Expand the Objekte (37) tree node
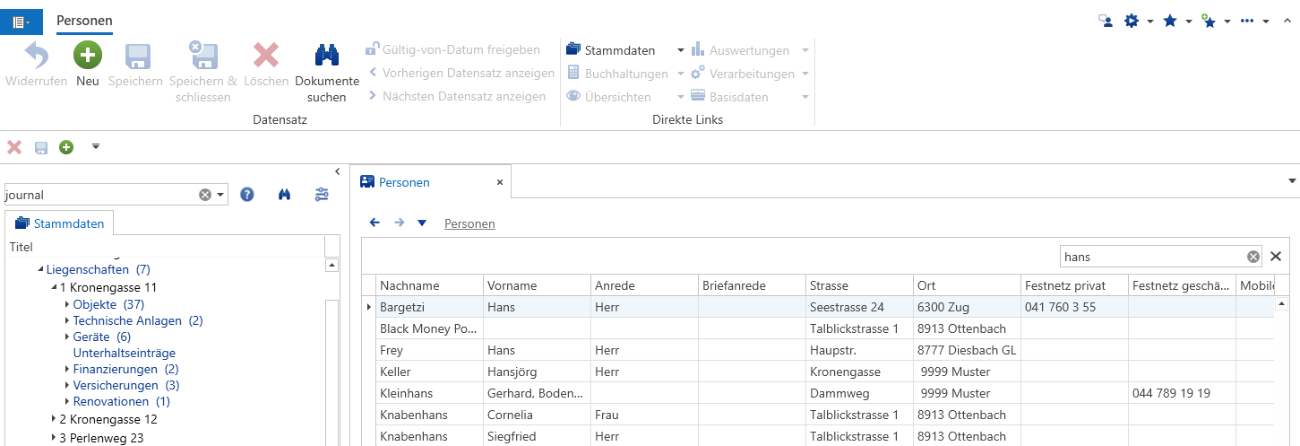The width and height of the screenshot is (1300, 446). pyautogui.click(x=68, y=304)
